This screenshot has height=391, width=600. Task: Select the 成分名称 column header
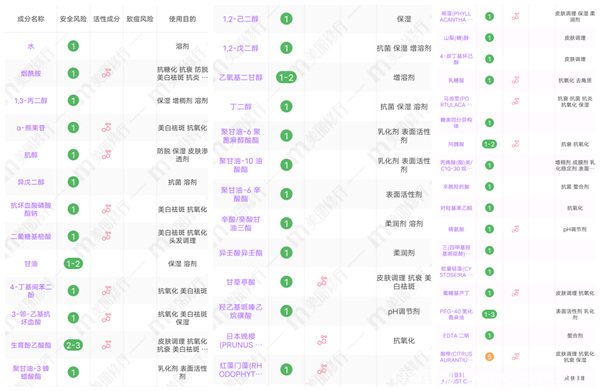click(x=31, y=19)
